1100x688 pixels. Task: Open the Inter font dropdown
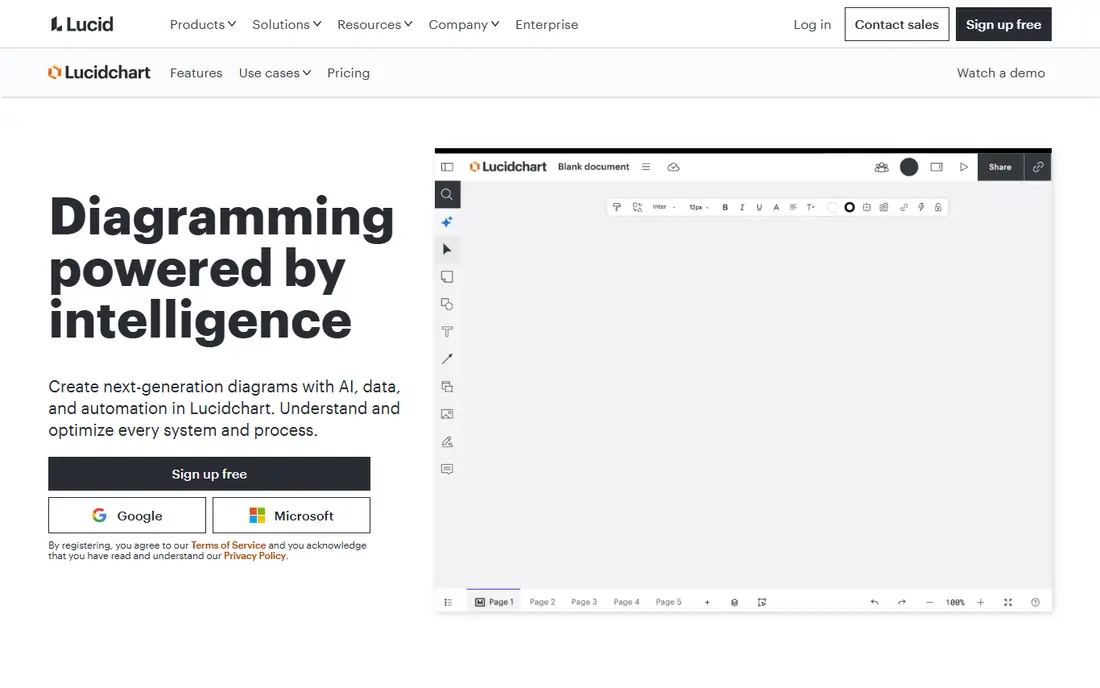coord(664,207)
